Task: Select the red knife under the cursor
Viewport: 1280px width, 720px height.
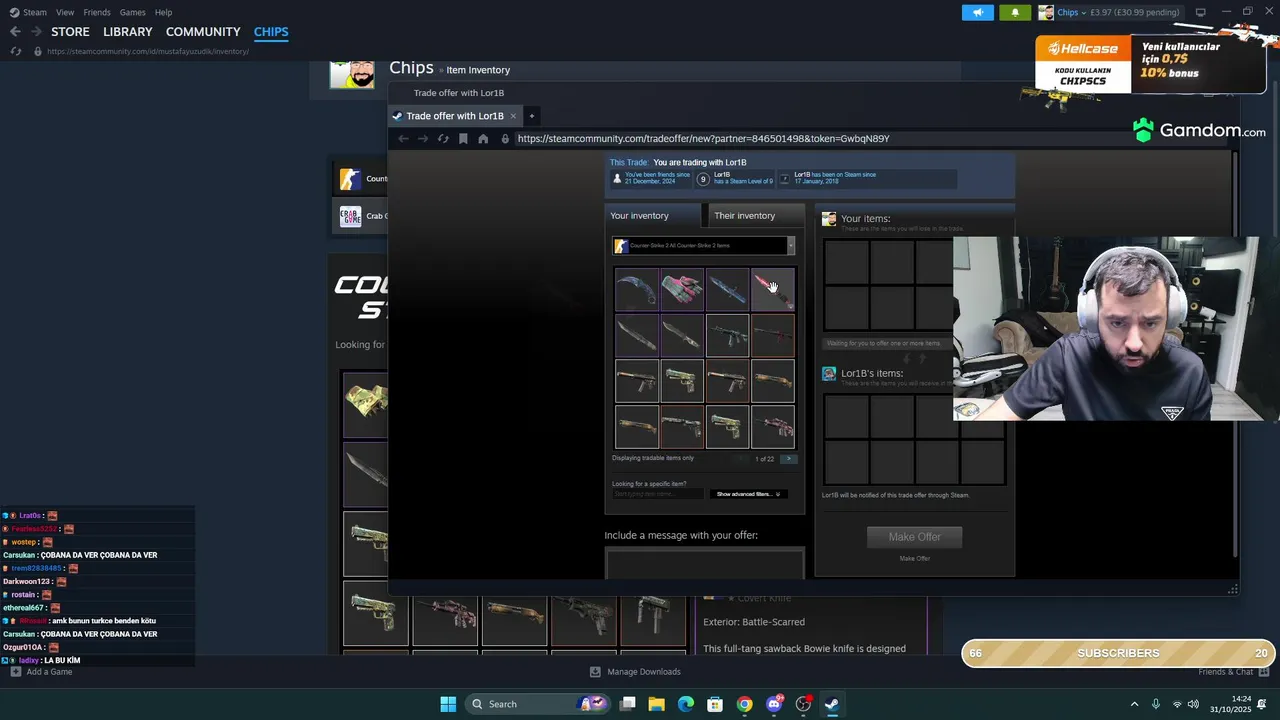Action: pyautogui.click(x=773, y=290)
